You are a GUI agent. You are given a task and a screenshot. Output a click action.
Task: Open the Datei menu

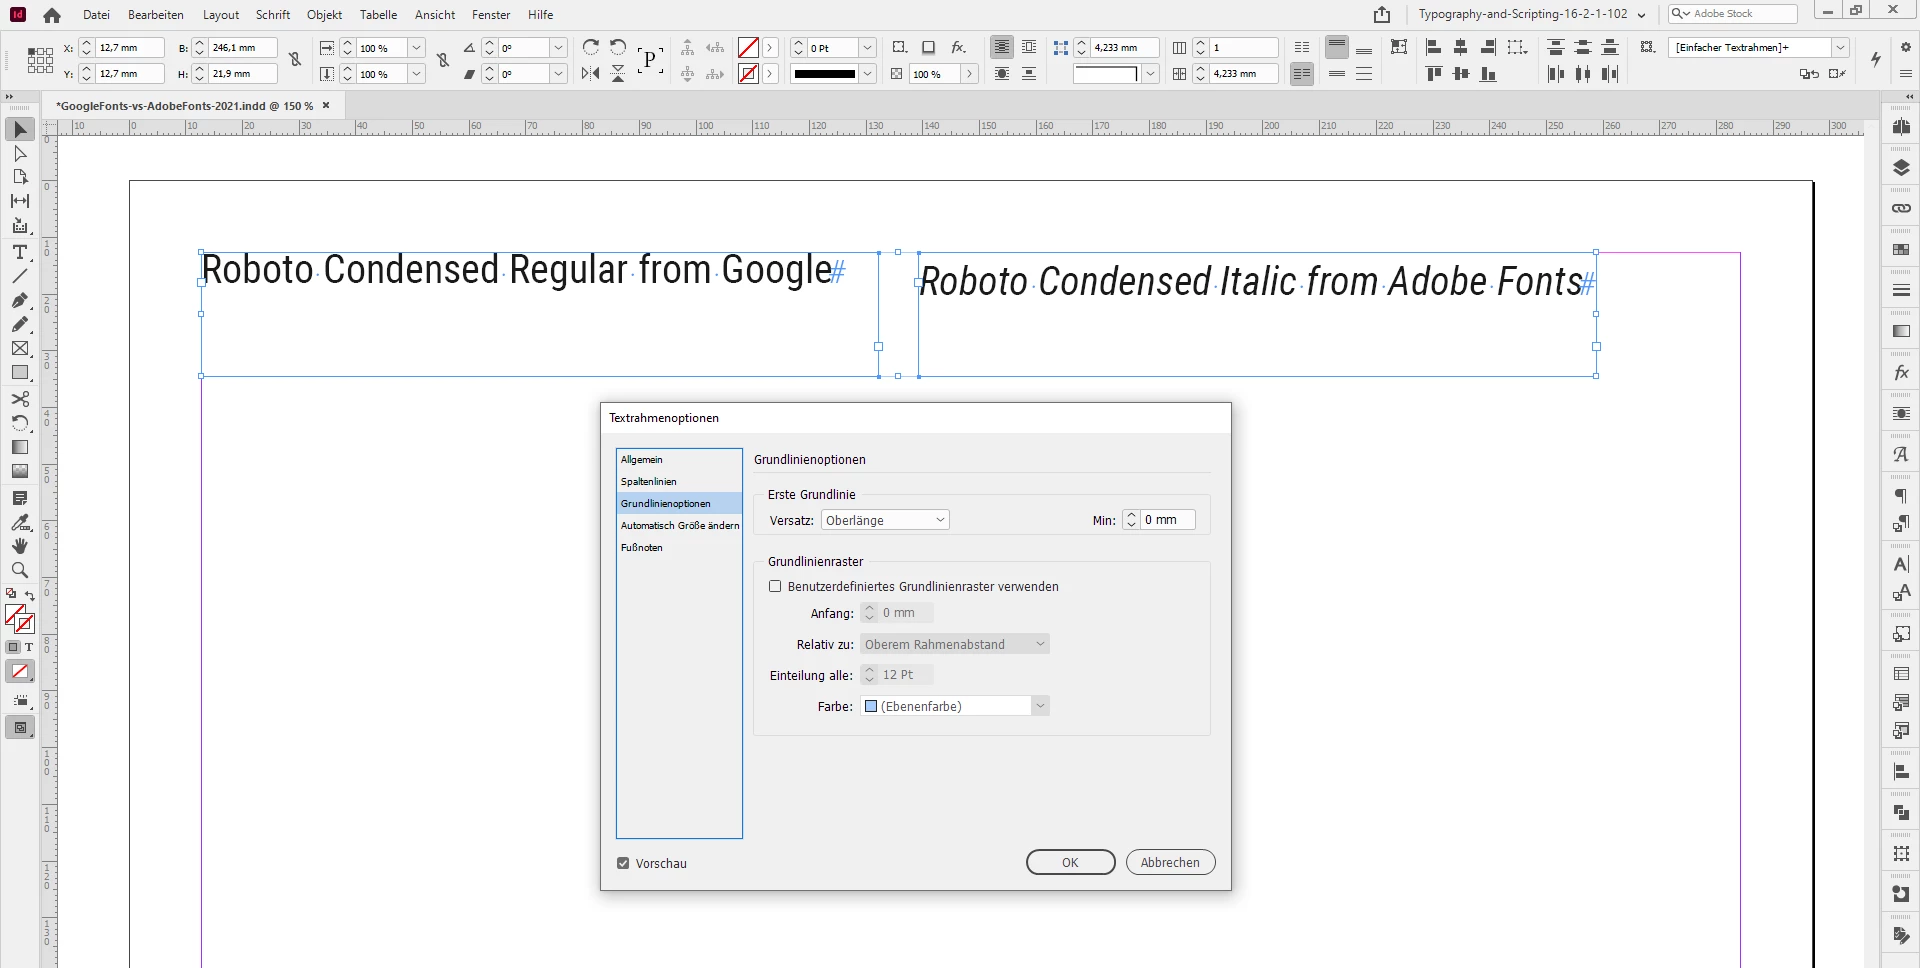96,15
